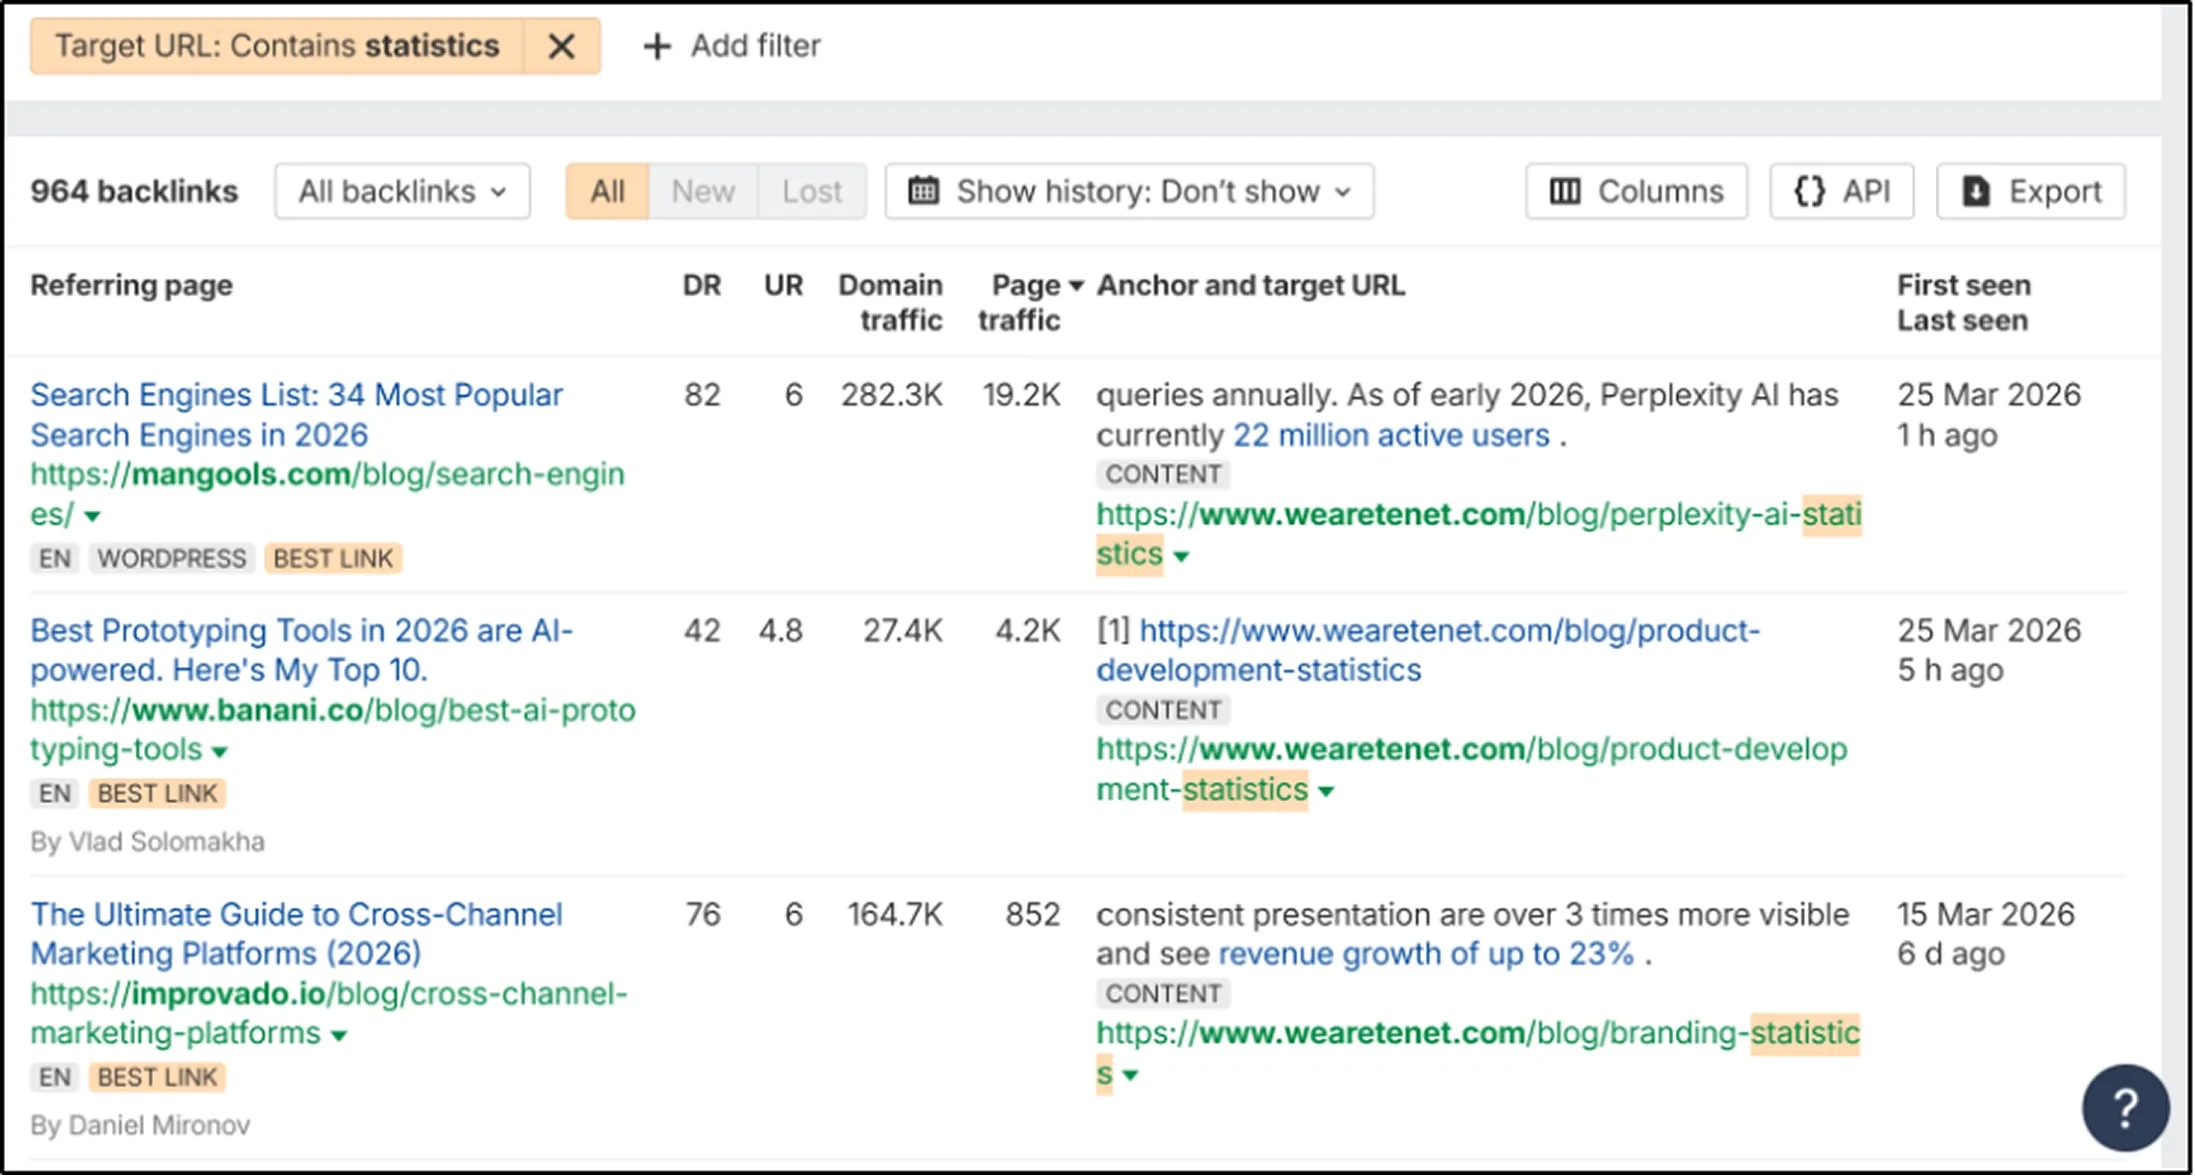The height and width of the screenshot is (1176, 2195).
Task: Expand the product-development-statistics target URL arrow
Action: (1326, 792)
